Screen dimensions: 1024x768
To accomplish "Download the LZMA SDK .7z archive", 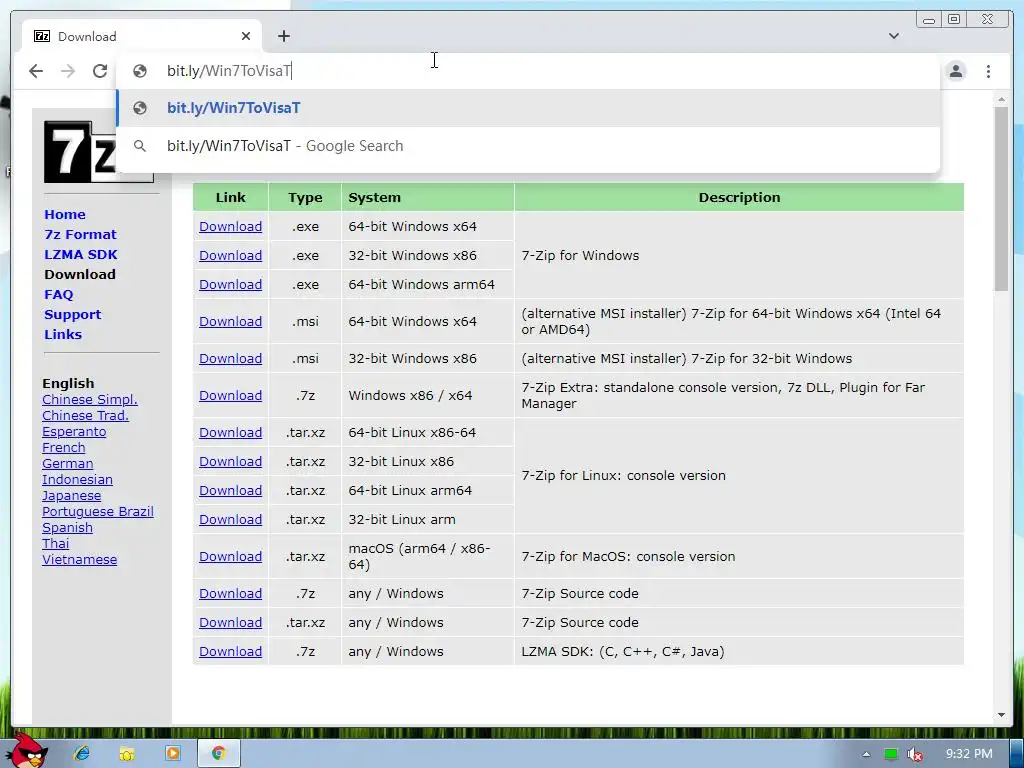I will (231, 651).
